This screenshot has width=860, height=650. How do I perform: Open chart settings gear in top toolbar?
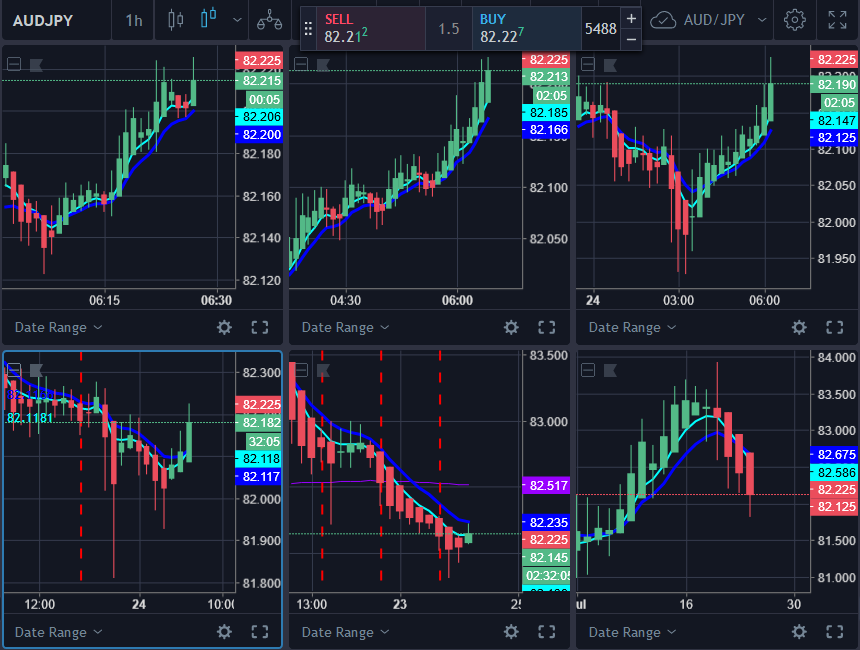click(x=795, y=19)
